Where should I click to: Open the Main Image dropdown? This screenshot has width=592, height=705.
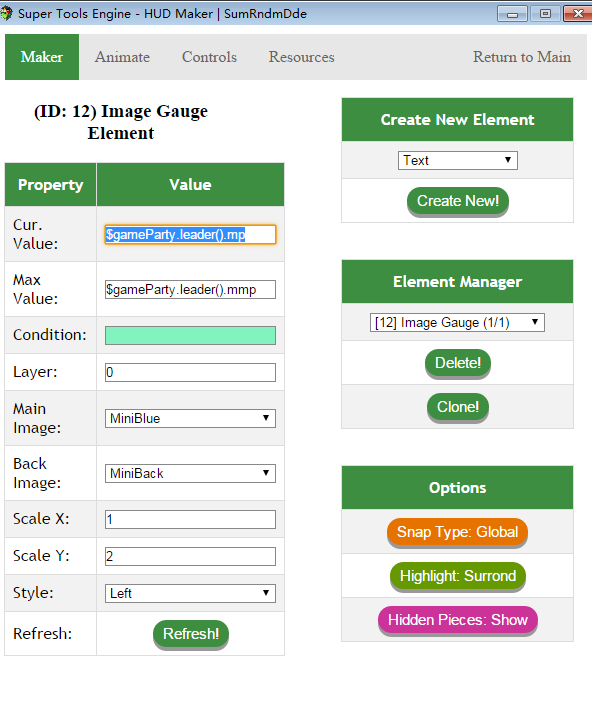pos(190,418)
